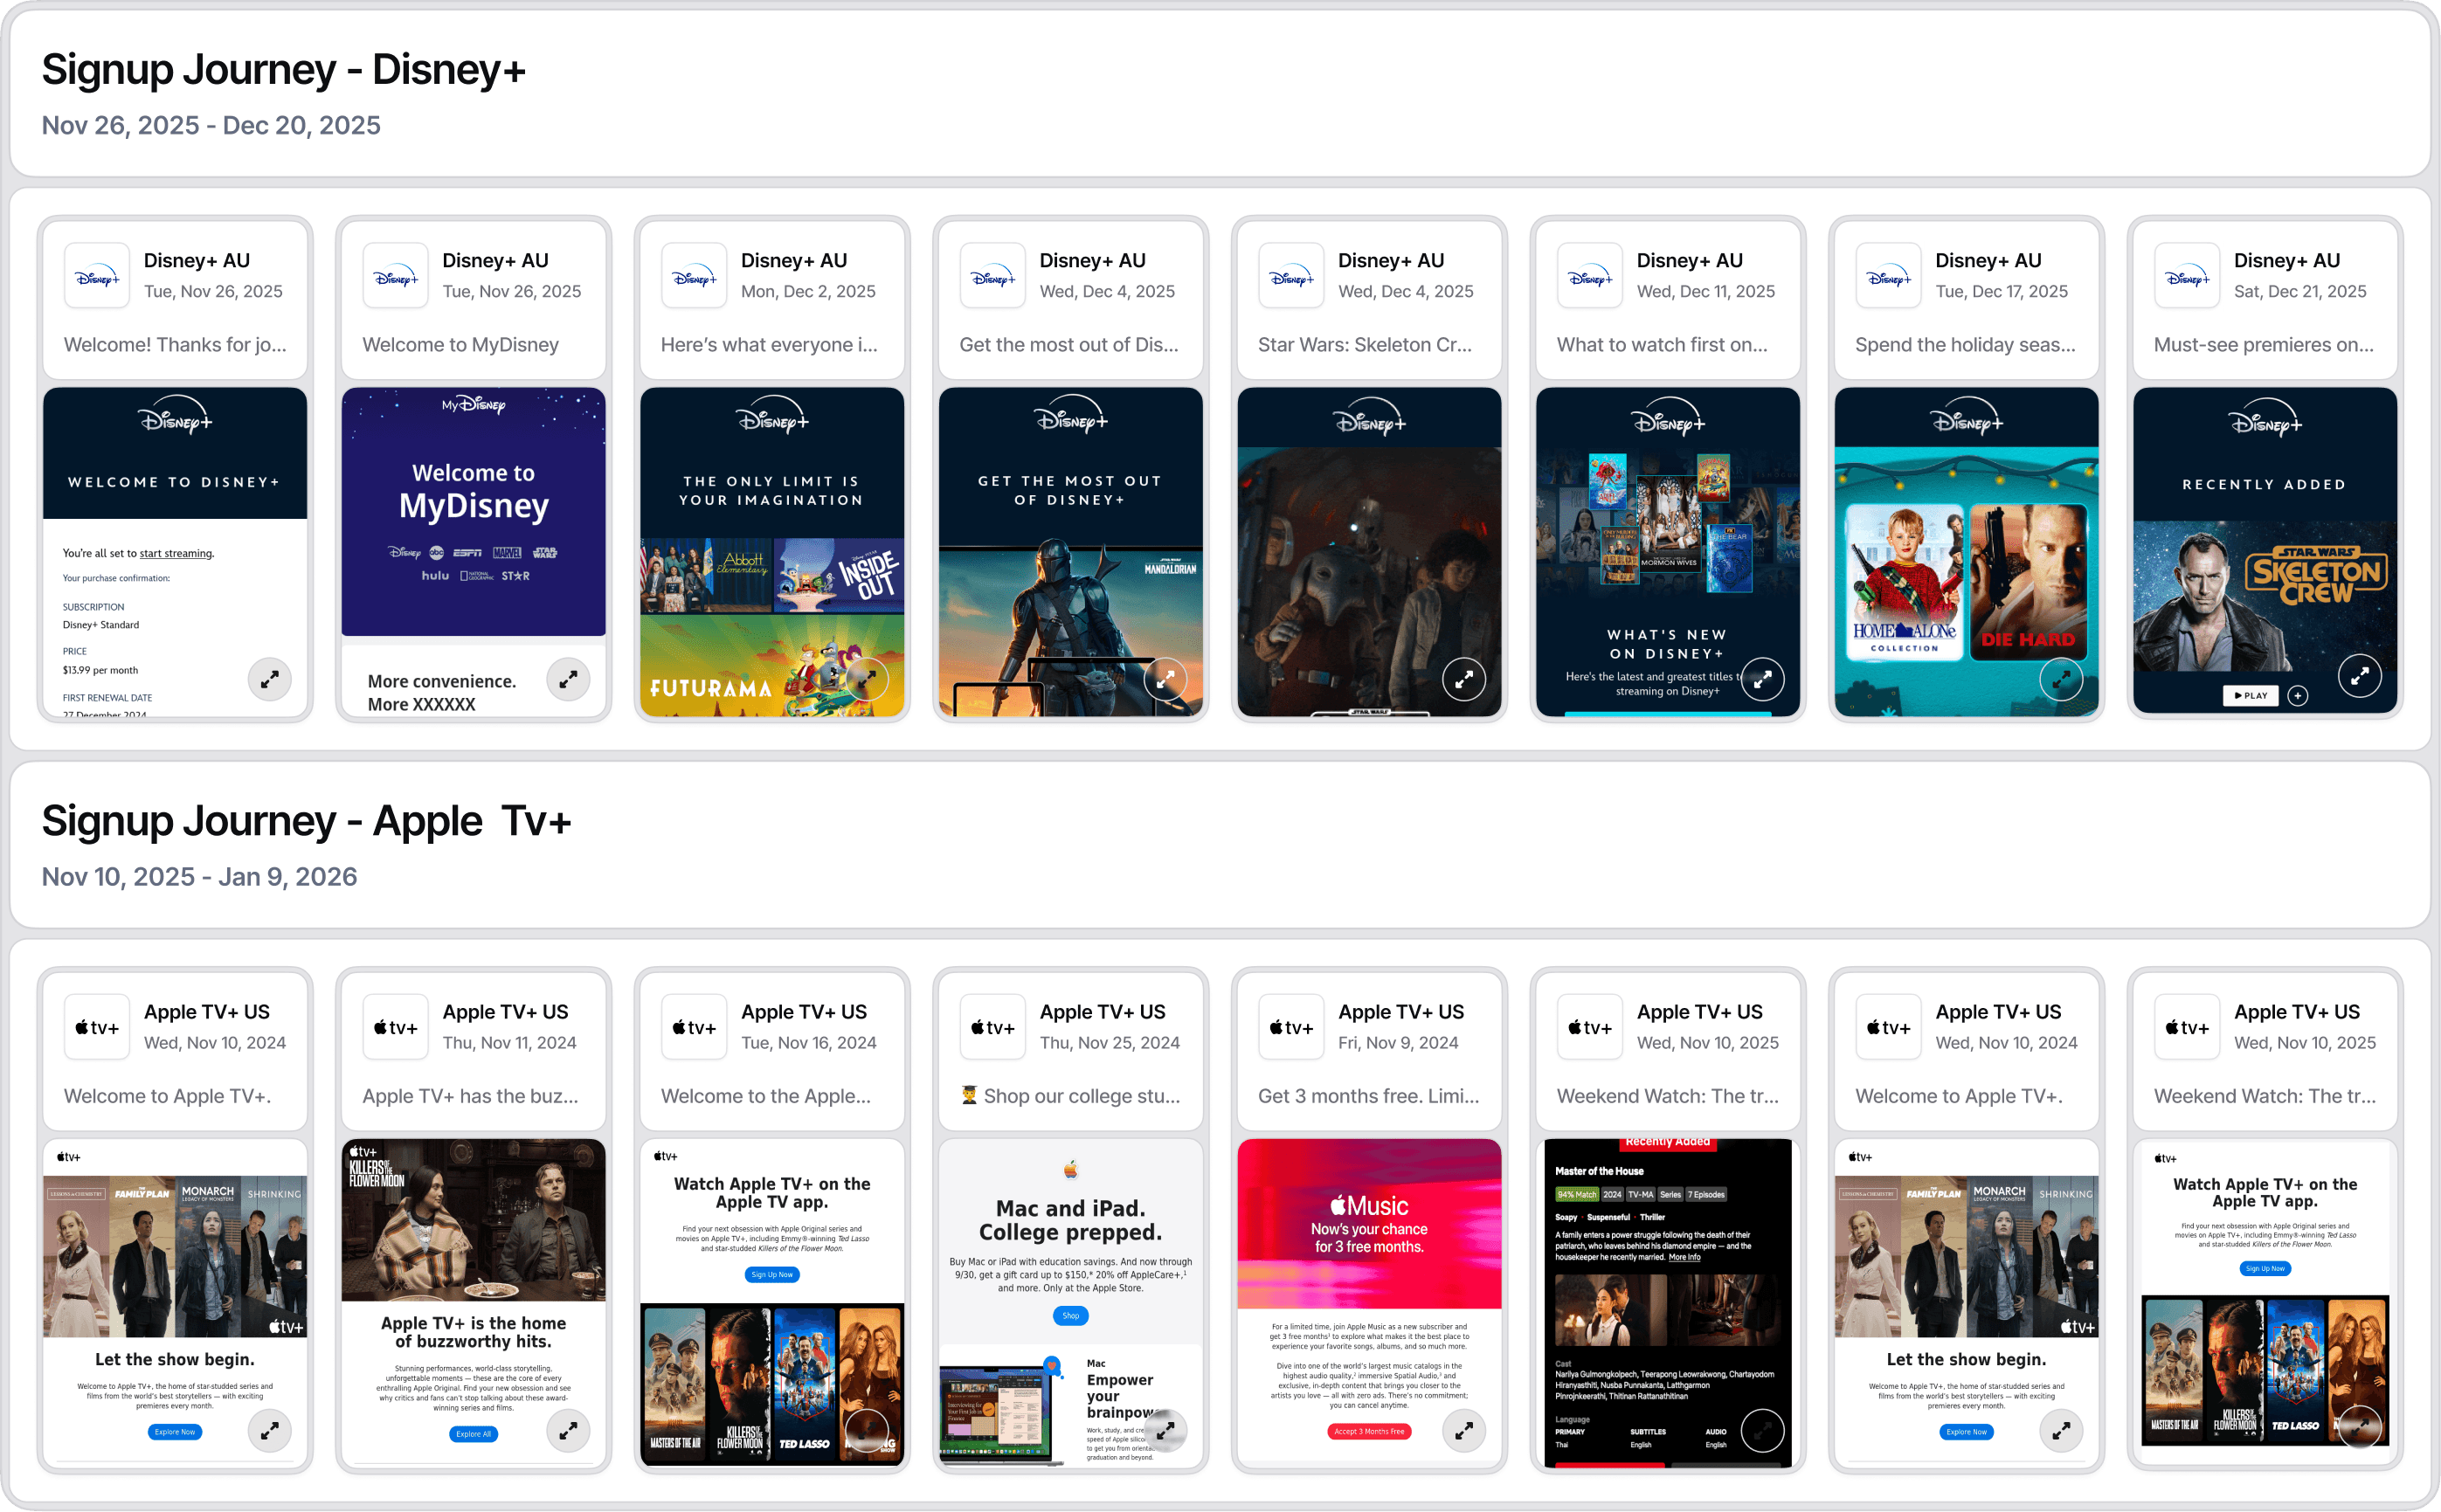Expand the Mandalorian email preview

[x=1165, y=679]
